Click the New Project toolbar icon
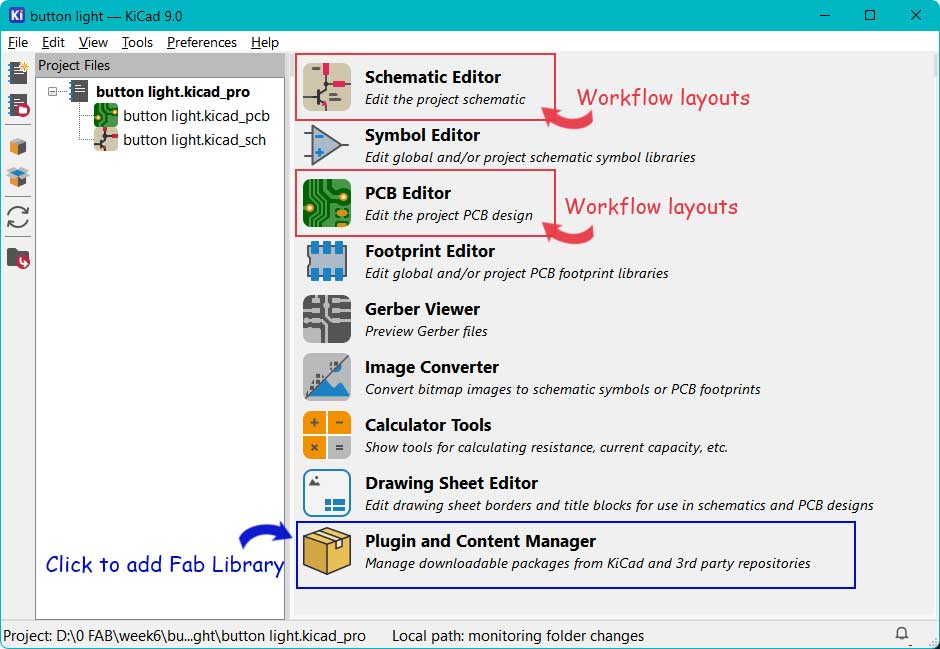 click(18, 73)
